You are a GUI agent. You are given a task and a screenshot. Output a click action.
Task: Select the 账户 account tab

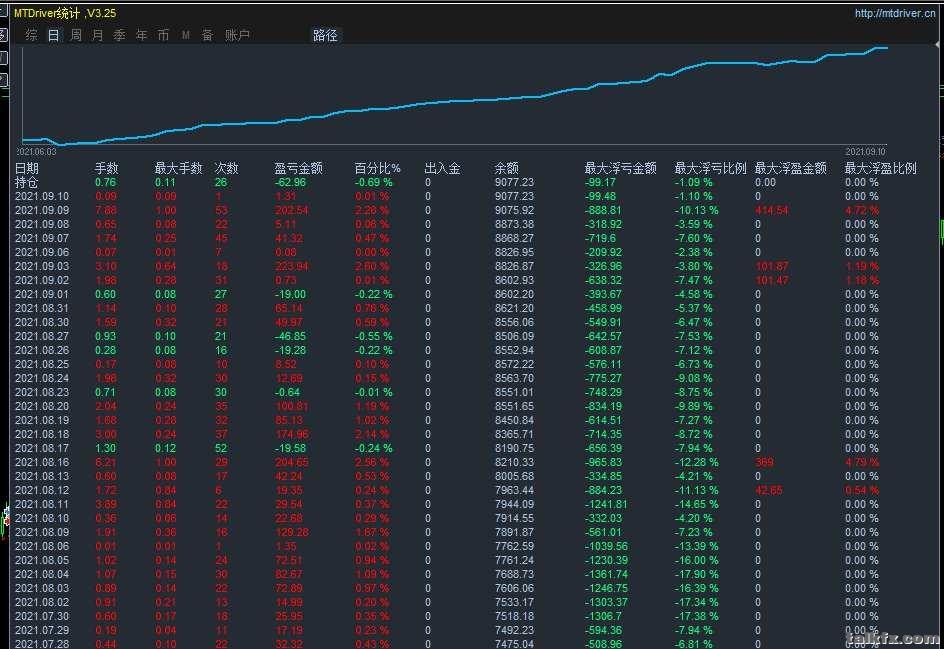point(237,36)
